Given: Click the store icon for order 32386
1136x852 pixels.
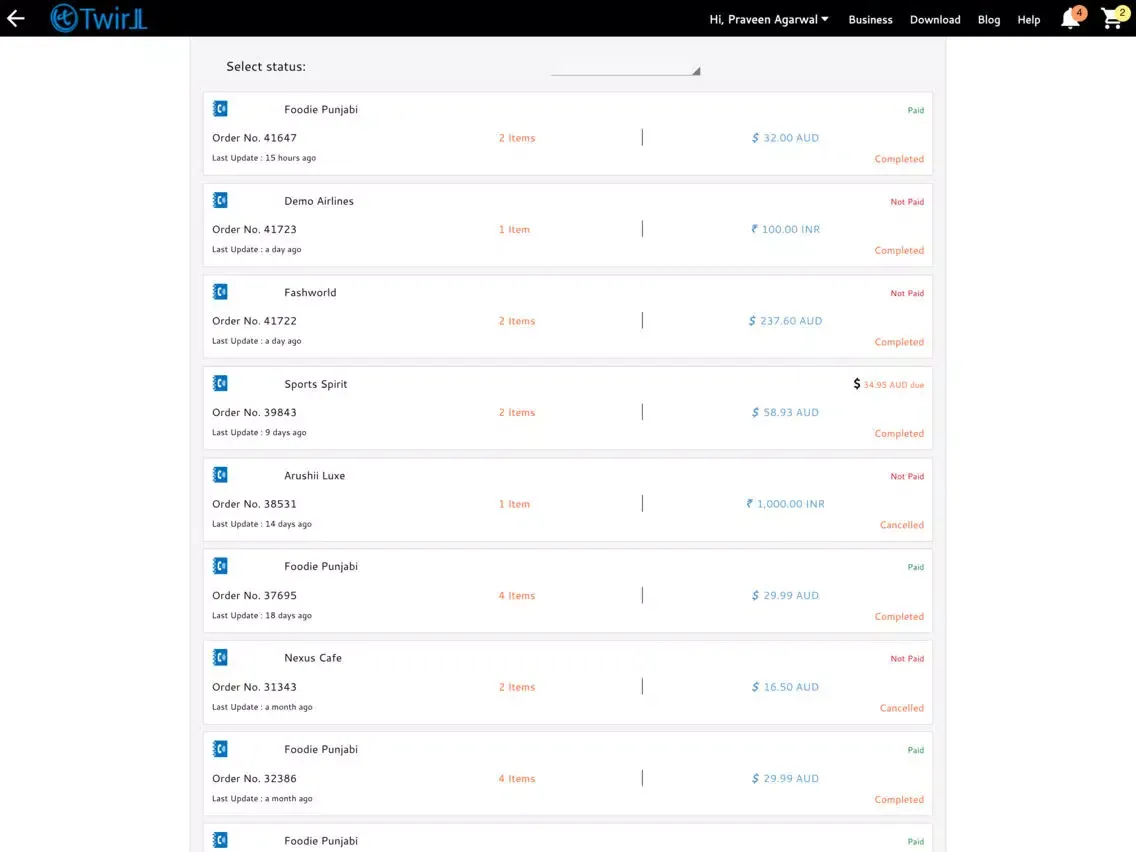Looking at the screenshot, I should (220, 748).
